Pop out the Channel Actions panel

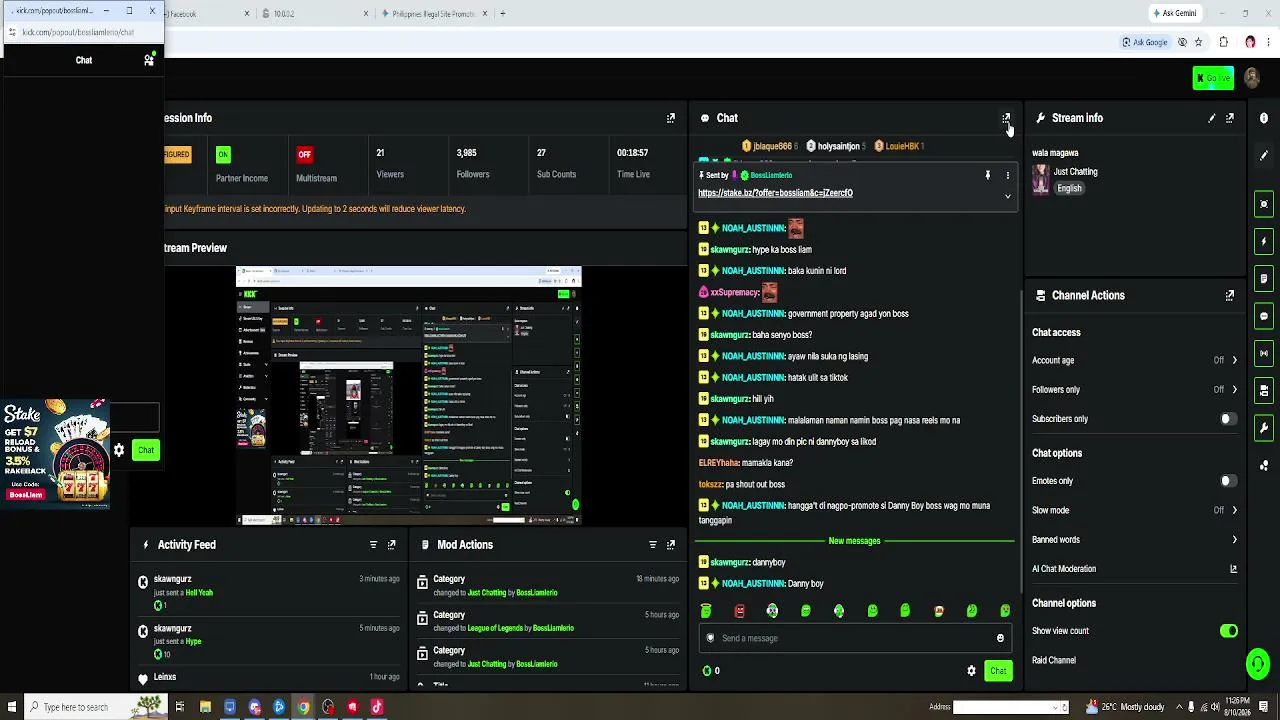click(1230, 296)
